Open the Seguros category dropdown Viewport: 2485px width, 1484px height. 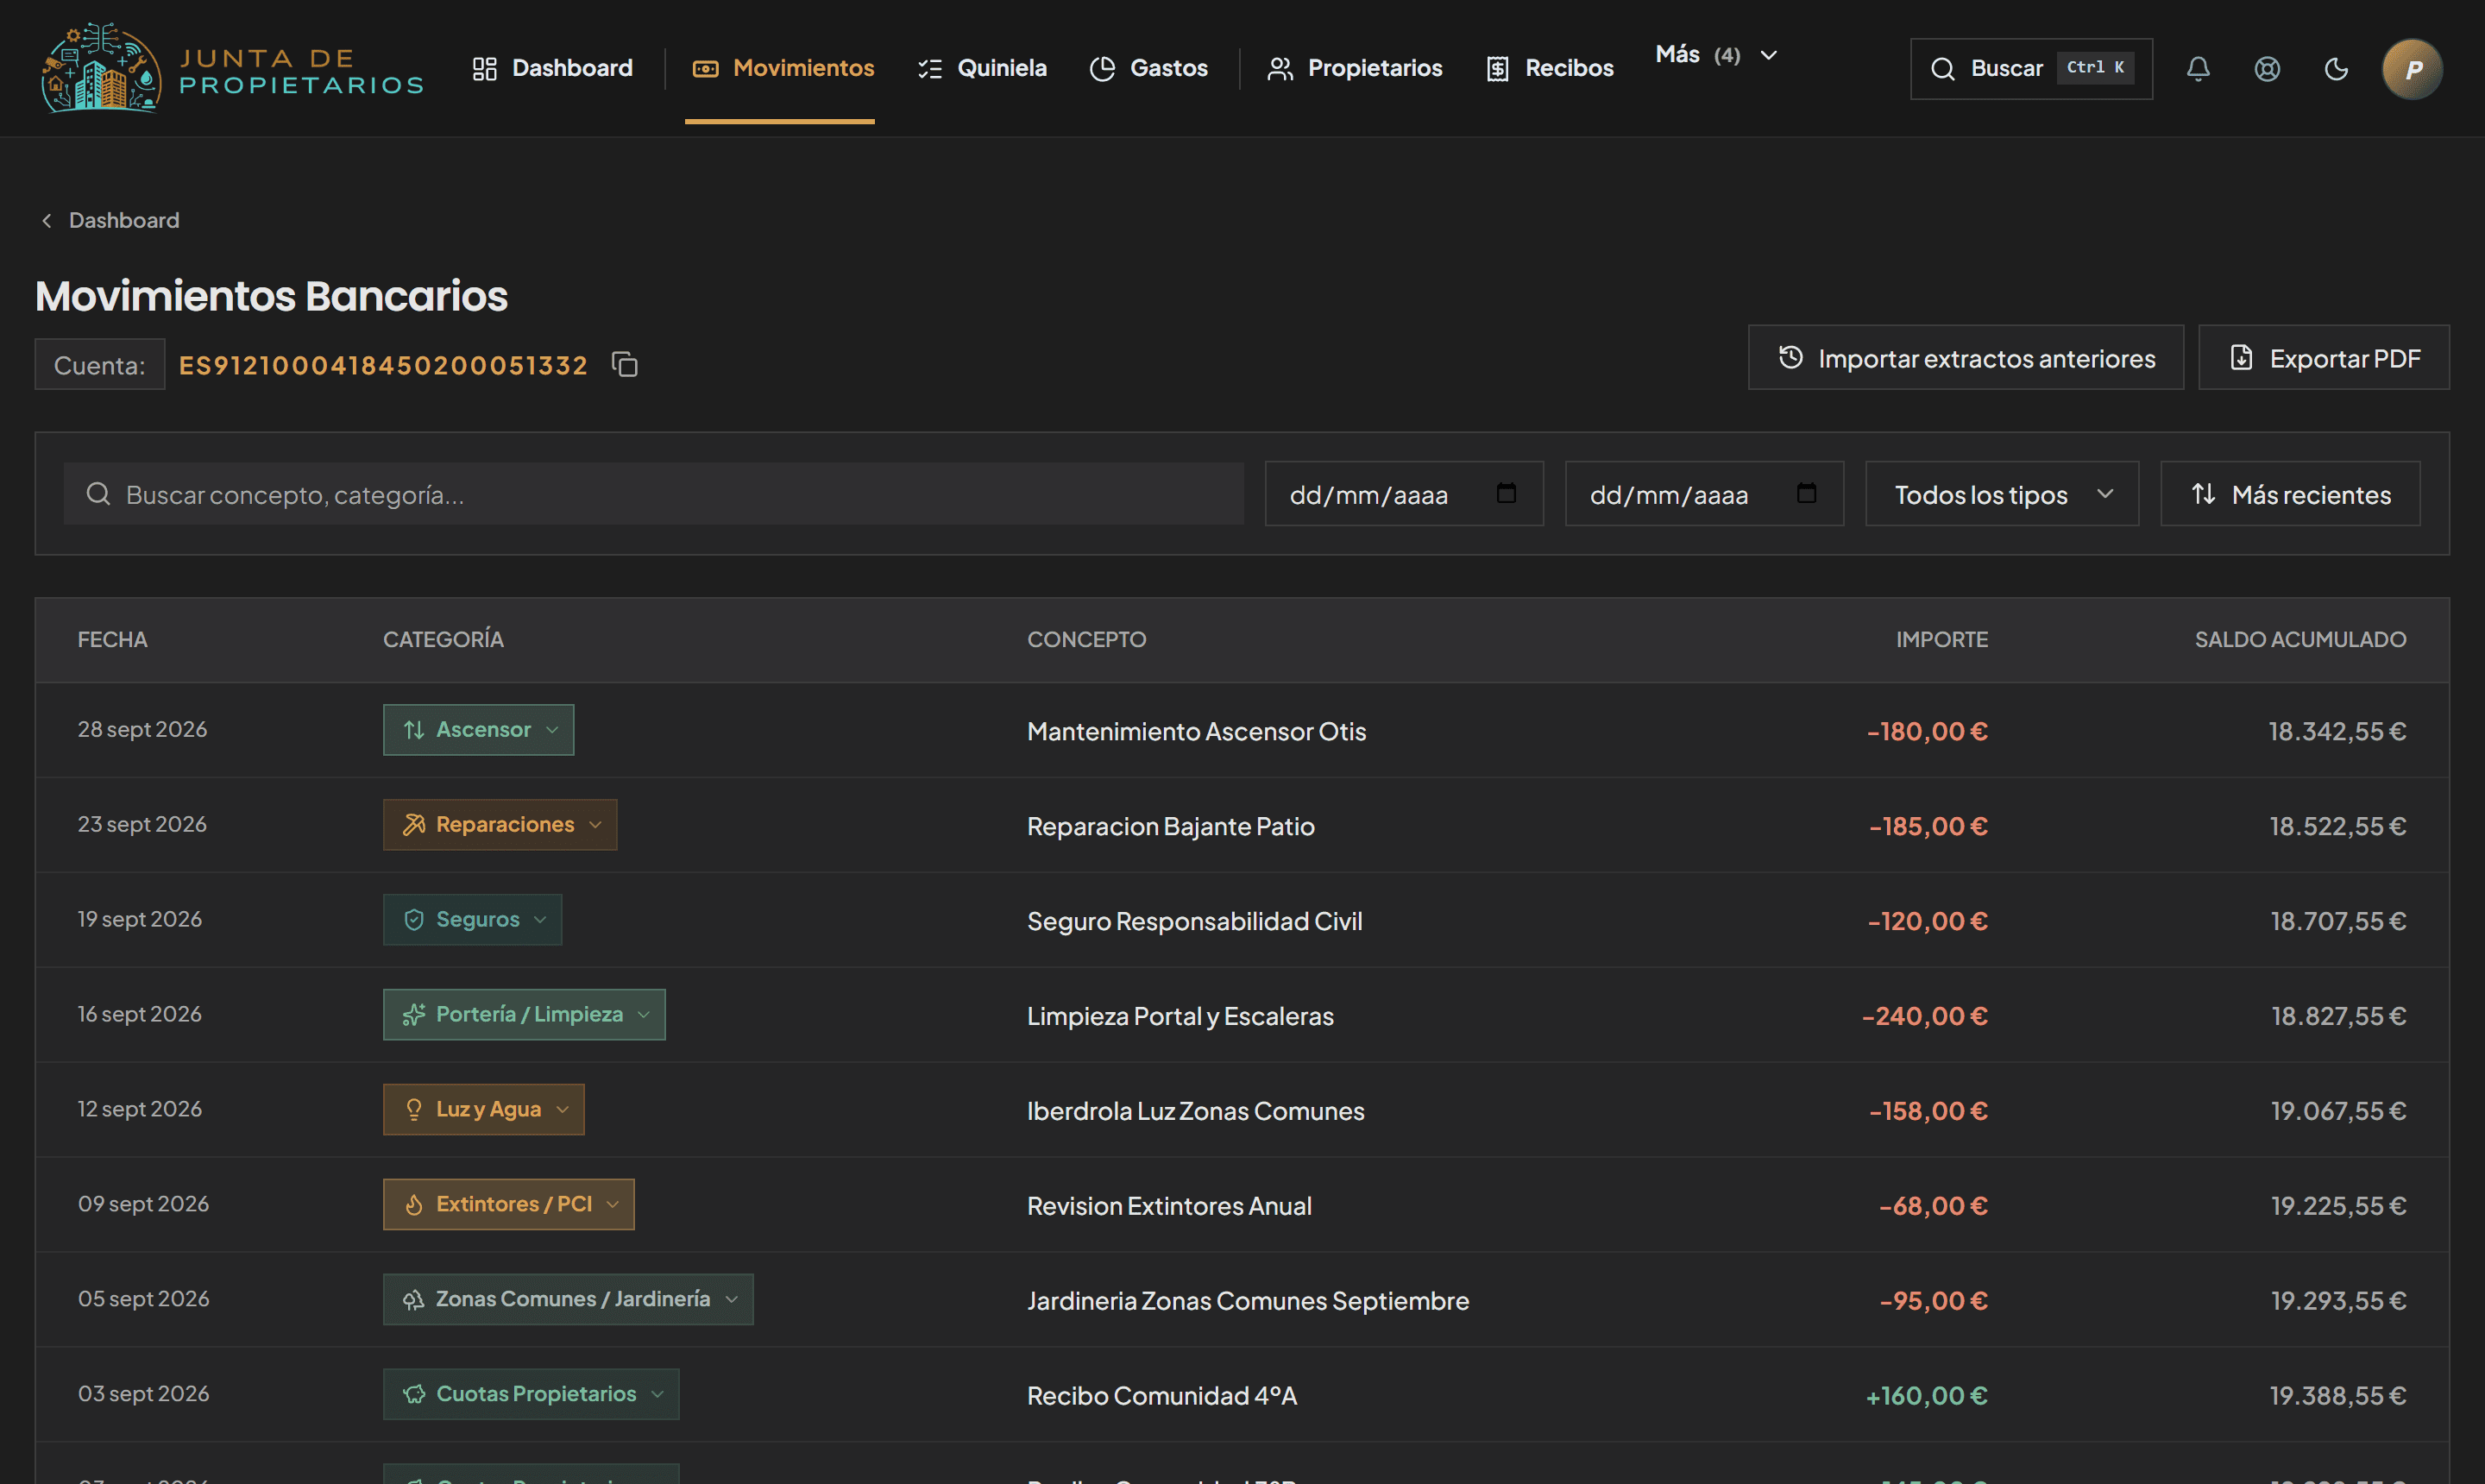[472, 920]
